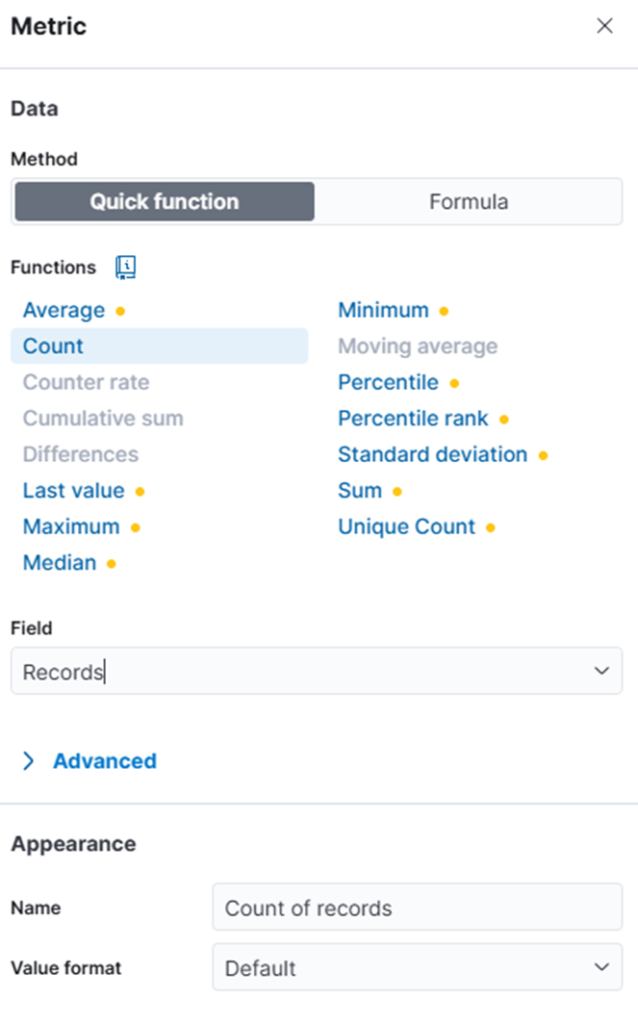The image size is (638, 1024).
Task: Open the Field dropdown arrow
Action: (x=601, y=671)
